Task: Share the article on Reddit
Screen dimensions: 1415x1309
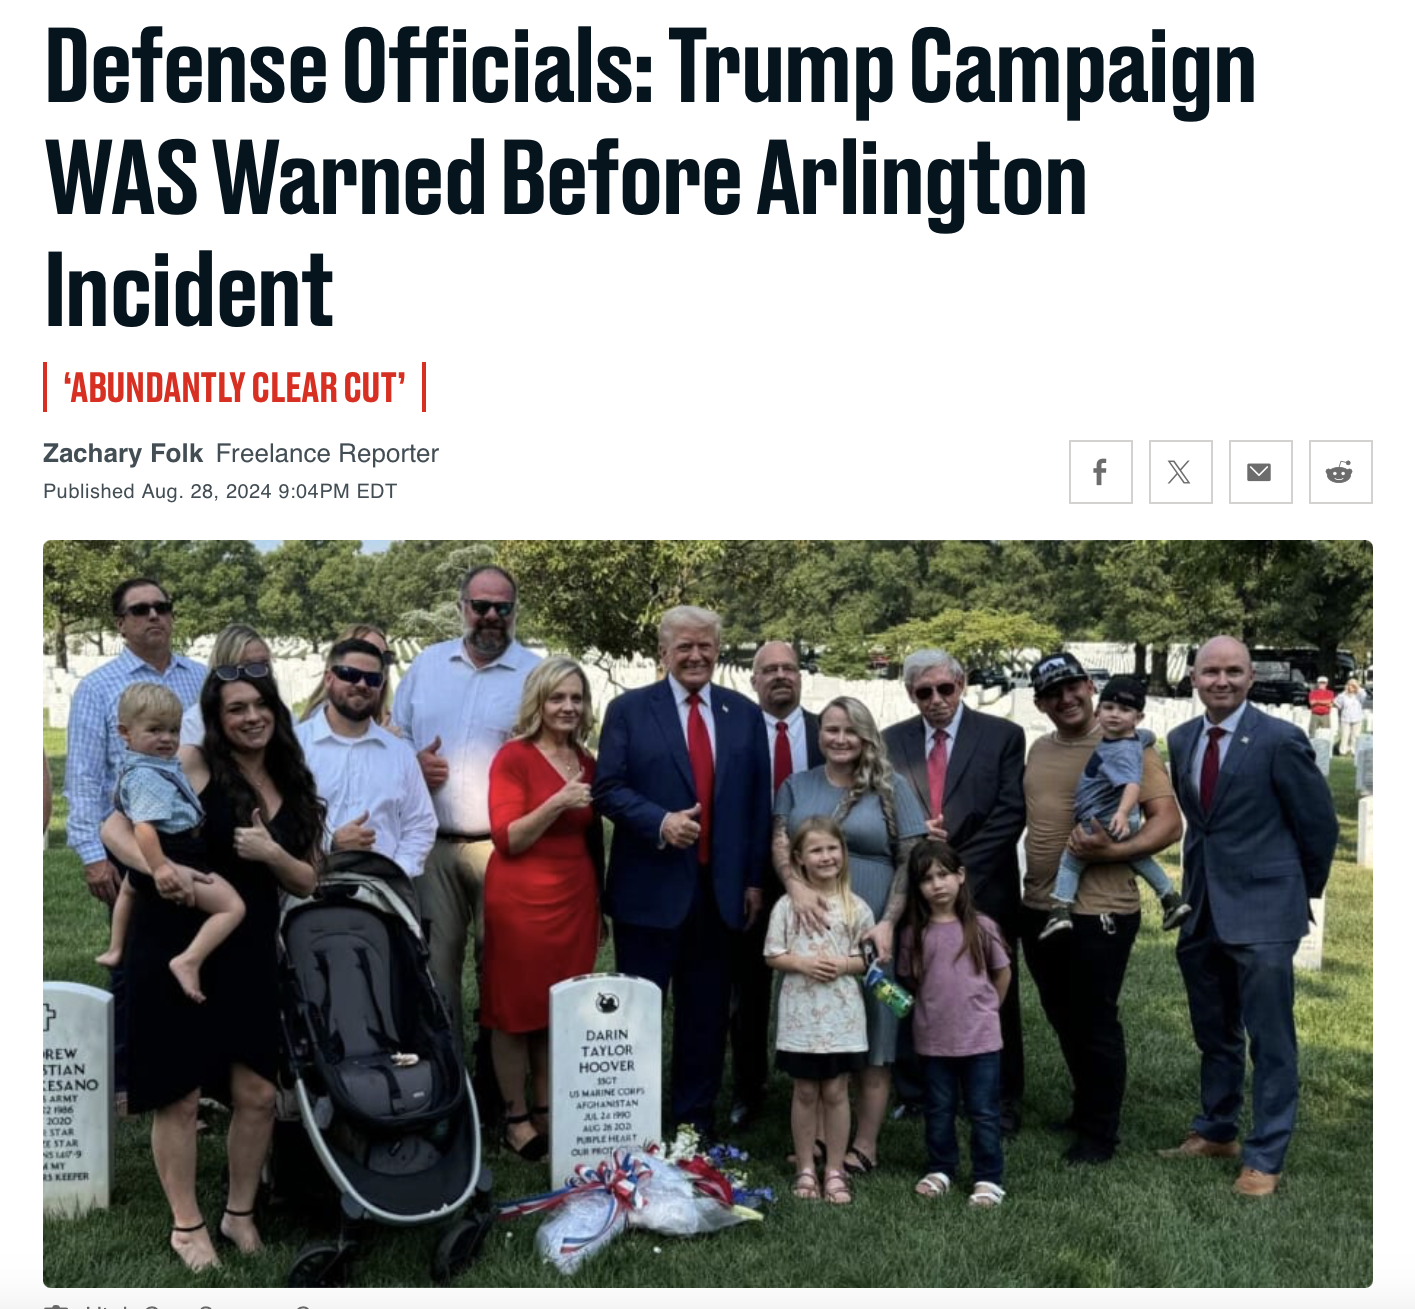Action: click(x=1340, y=472)
